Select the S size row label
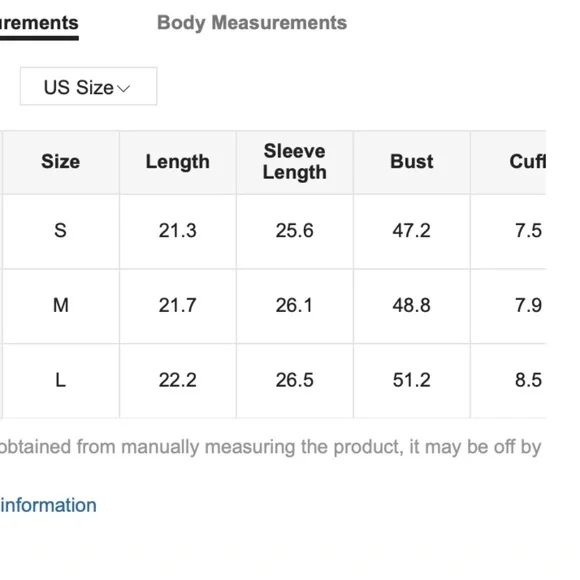Viewport: 580px width, 580px height. pyautogui.click(x=60, y=230)
